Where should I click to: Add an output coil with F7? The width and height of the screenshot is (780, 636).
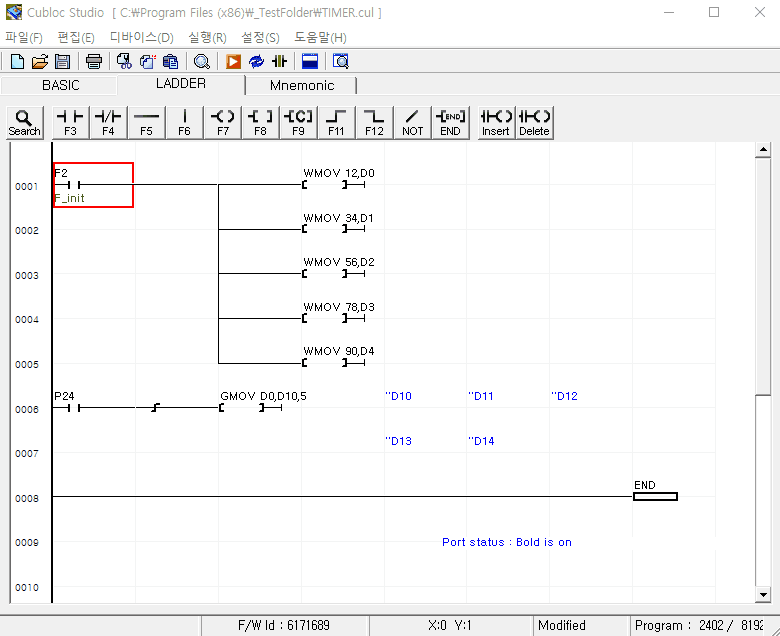click(x=222, y=122)
